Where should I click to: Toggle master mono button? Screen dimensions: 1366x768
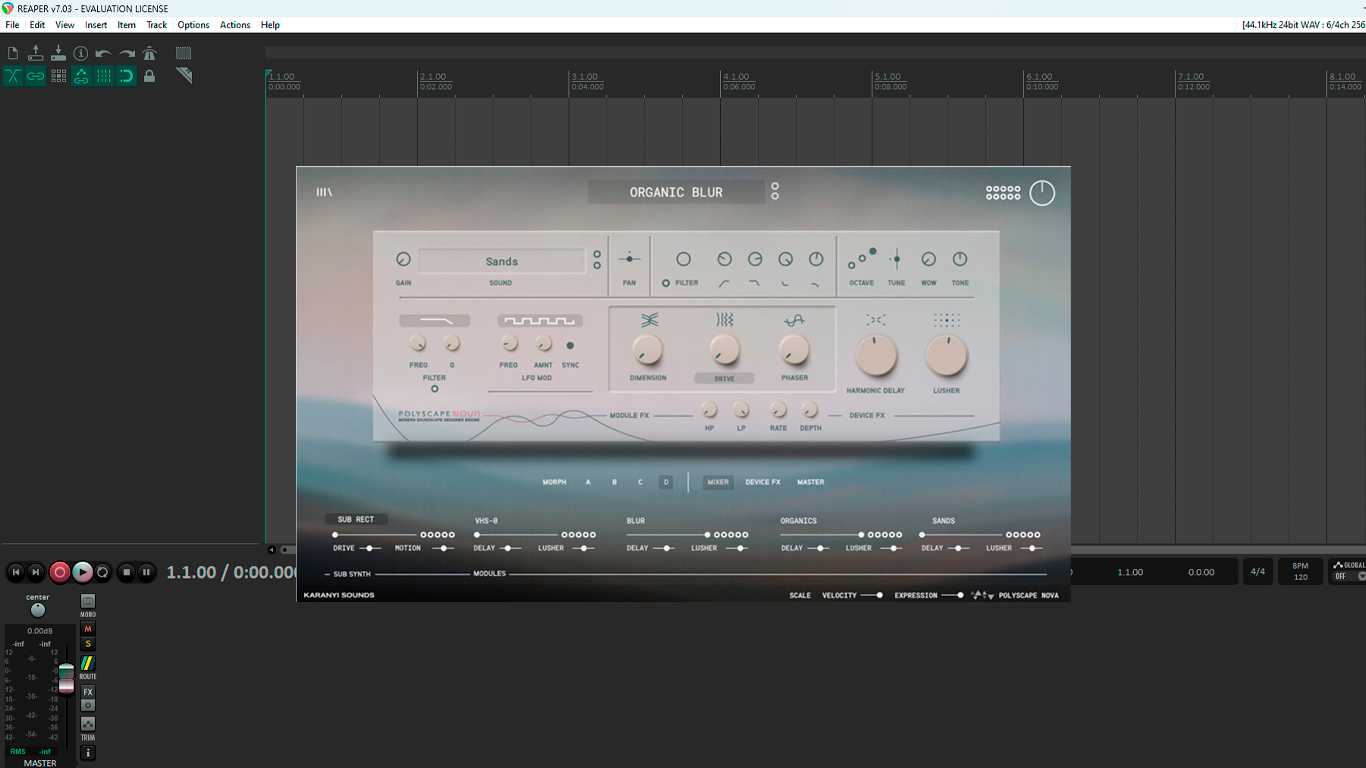pos(88,601)
